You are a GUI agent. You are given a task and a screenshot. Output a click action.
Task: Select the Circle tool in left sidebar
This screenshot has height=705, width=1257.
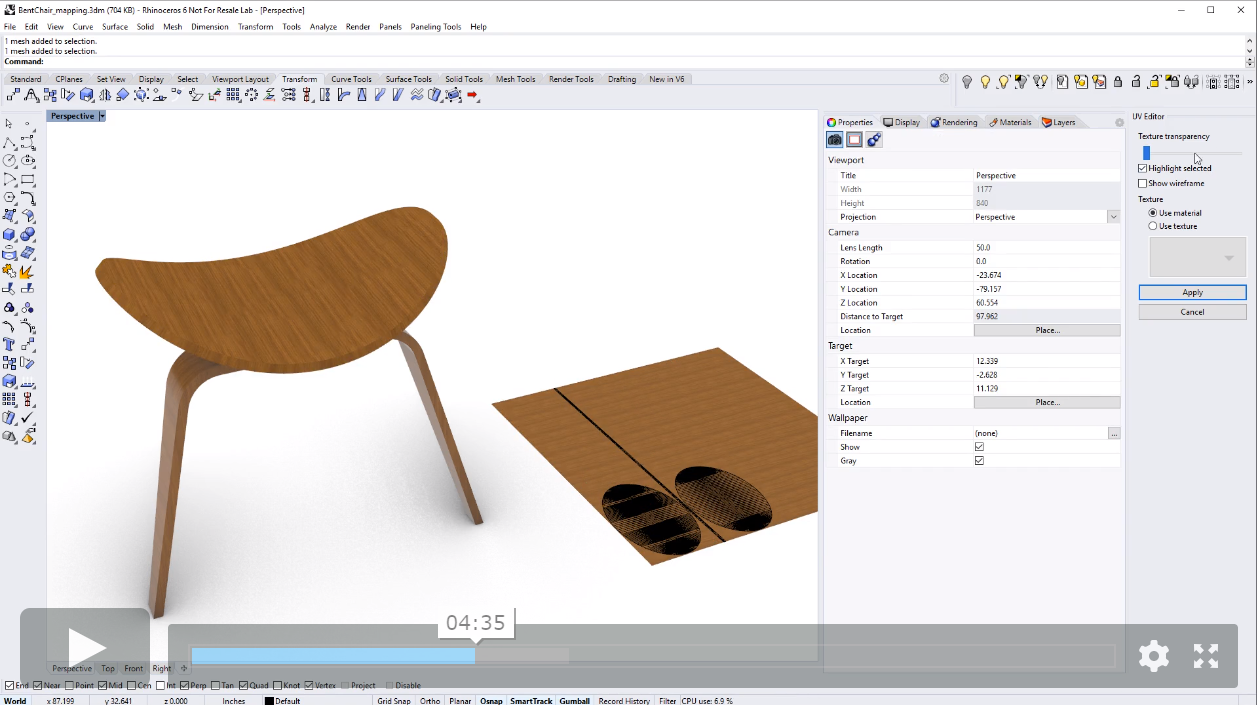click(x=9, y=161)
